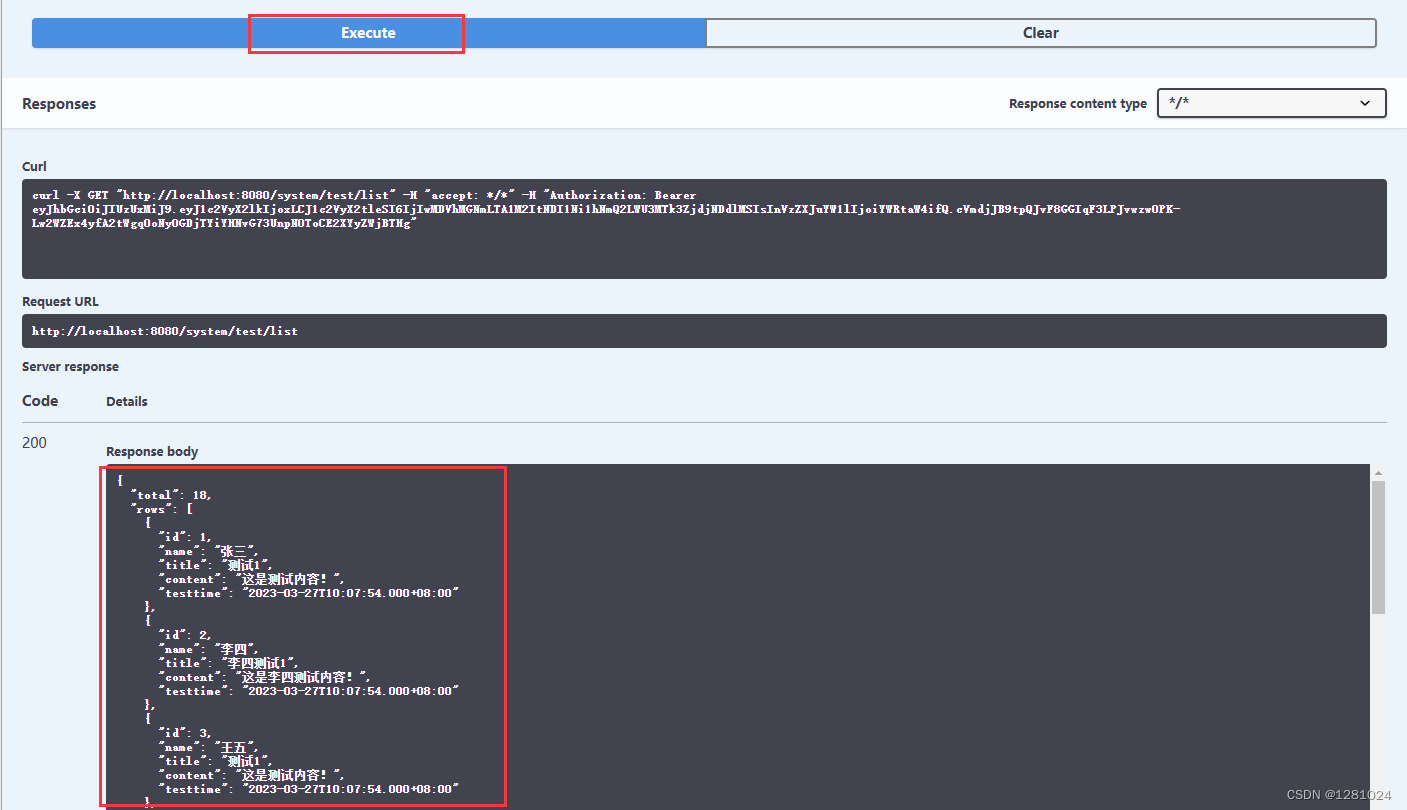Click the "rows": [ line in response
The width and height of the screenshot is (1407, 810).
tap(162, 509)
